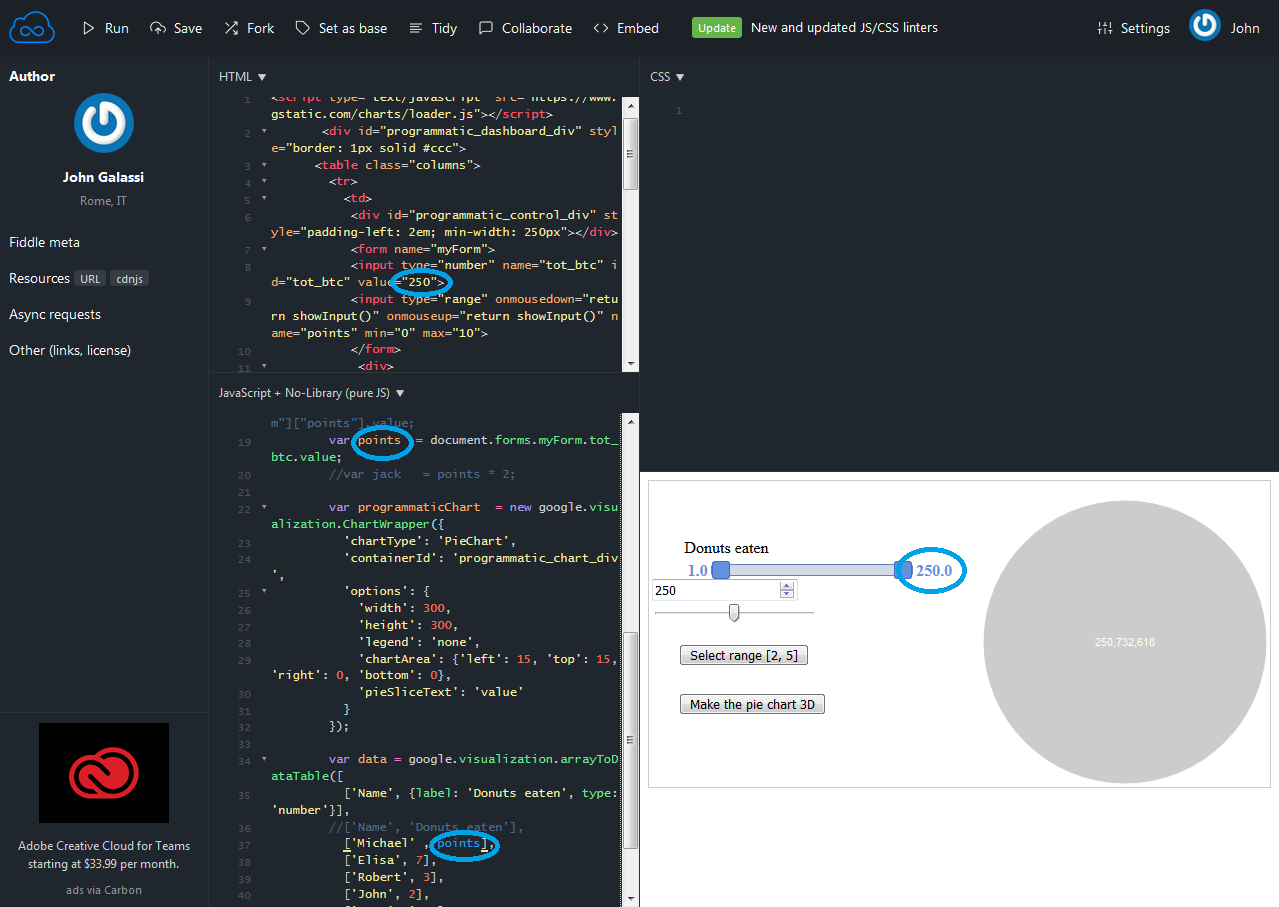Collapse the fold arrow on HTML line 5

click(x=264, y=199)
